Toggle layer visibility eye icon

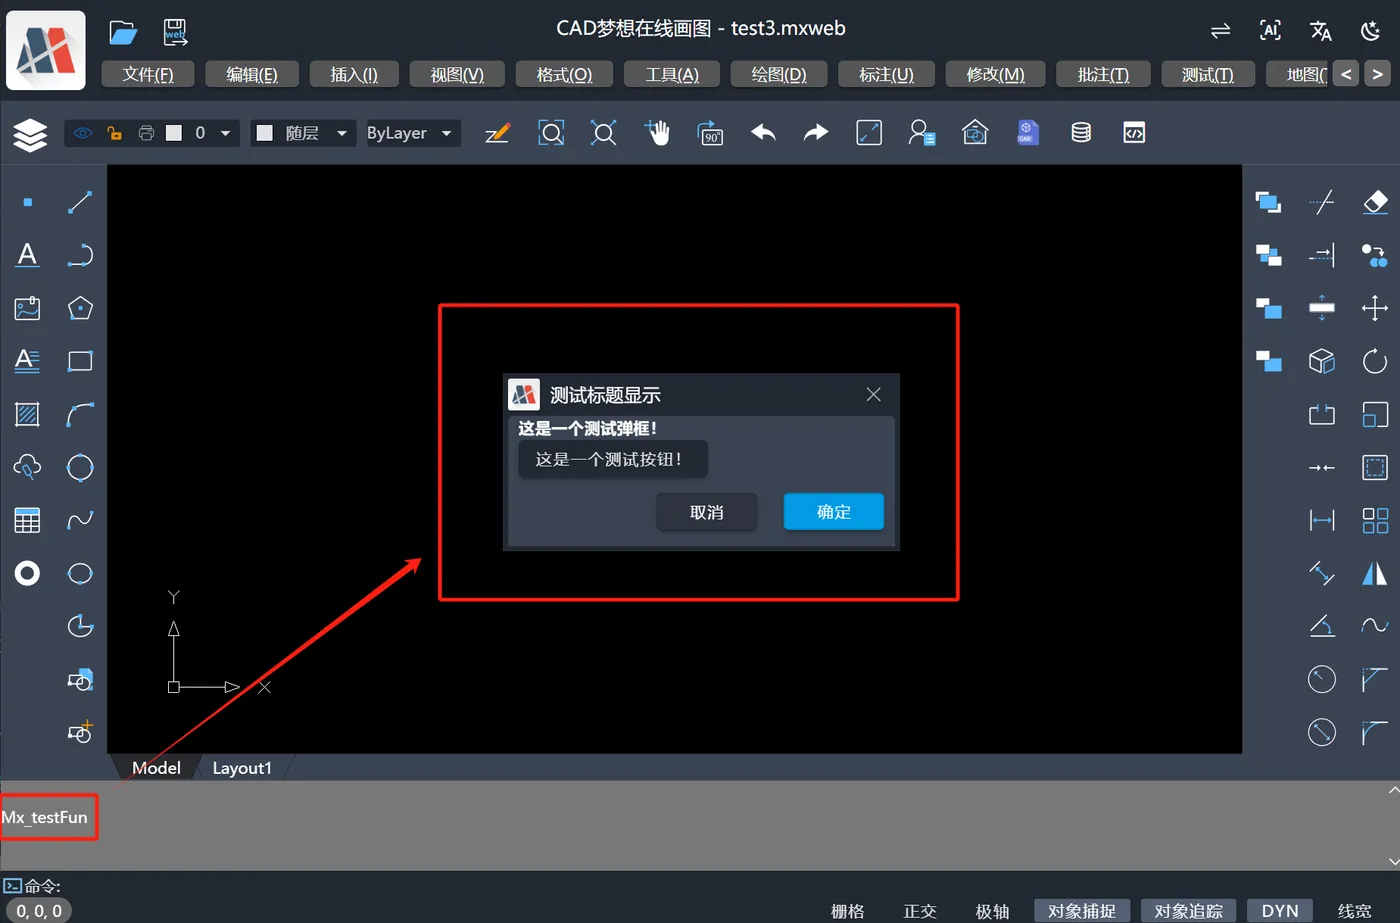click(82, 133)
